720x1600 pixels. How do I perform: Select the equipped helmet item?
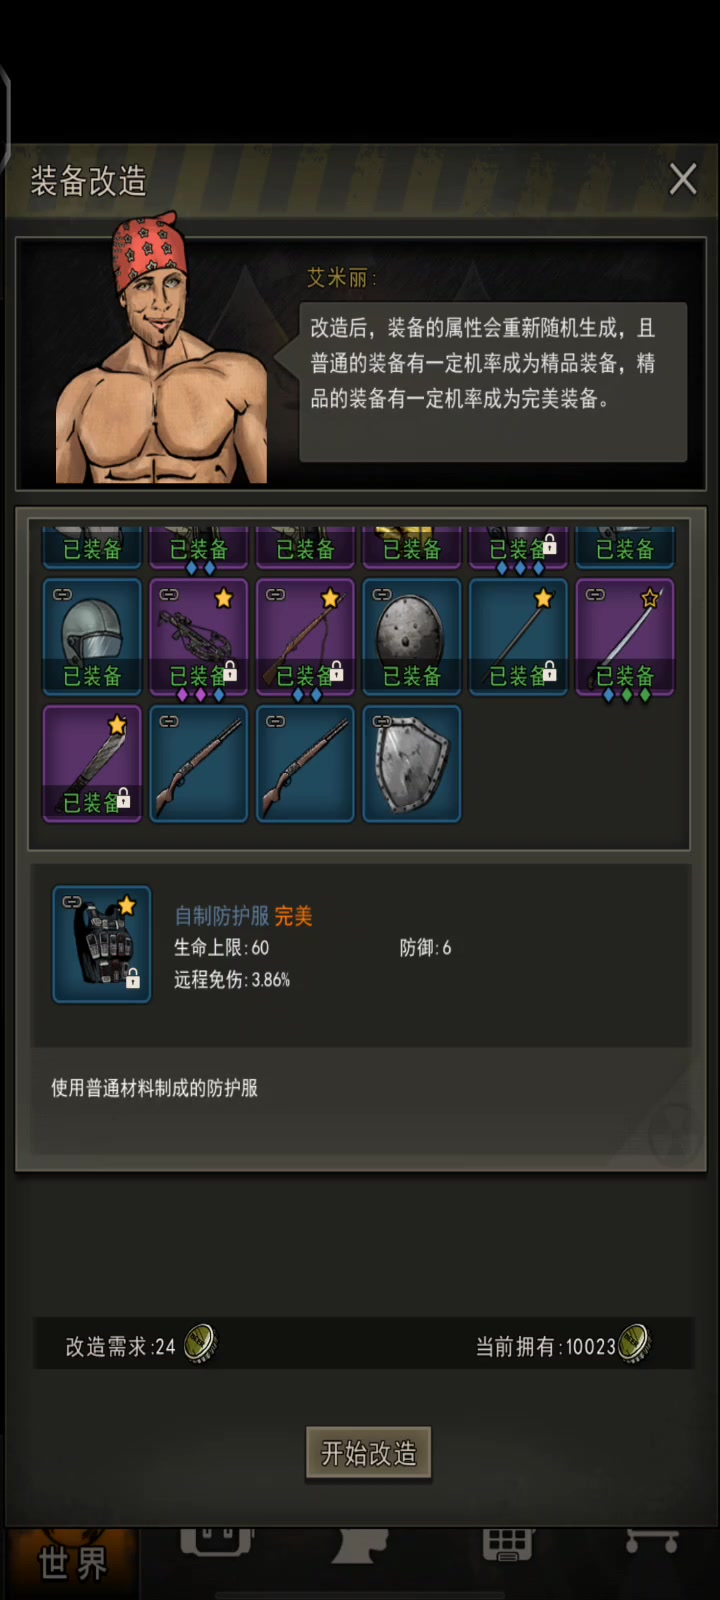click(x=92, y=636)
